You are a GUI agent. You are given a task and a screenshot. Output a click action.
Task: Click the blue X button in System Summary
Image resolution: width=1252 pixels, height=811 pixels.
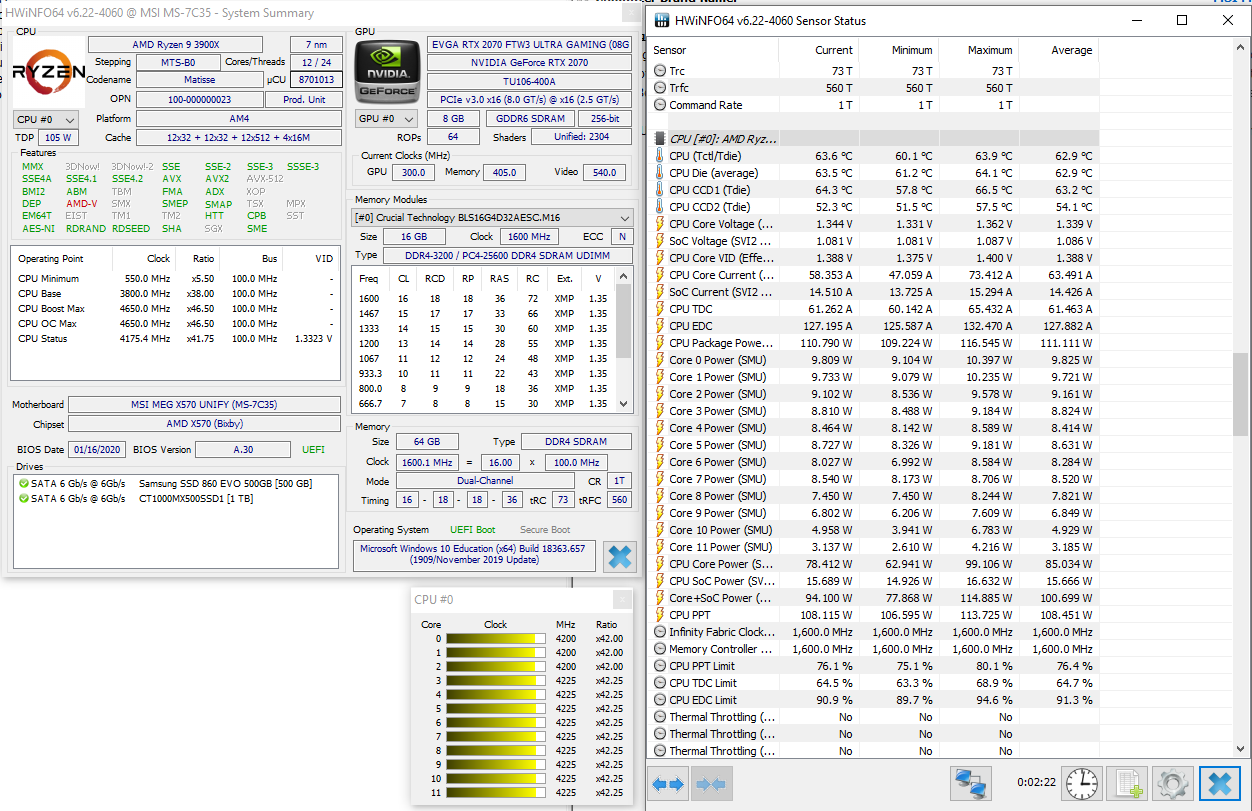point(620,557)
